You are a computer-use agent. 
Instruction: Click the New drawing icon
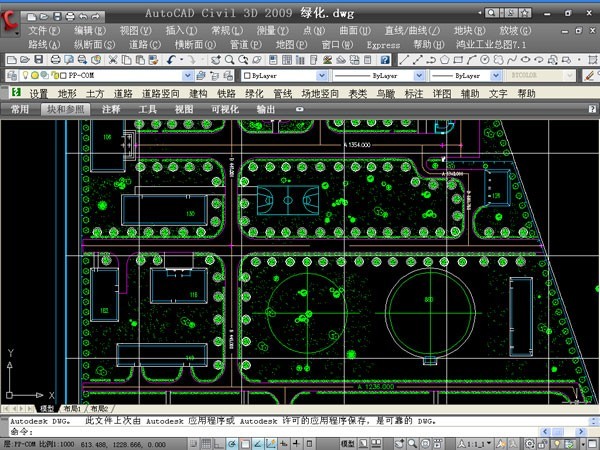pyautogui.click(x=10, y=60)
